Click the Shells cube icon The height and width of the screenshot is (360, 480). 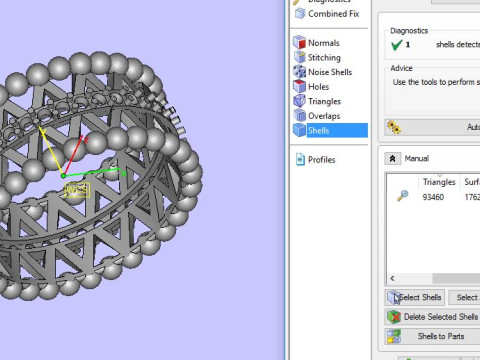point(299,130)
